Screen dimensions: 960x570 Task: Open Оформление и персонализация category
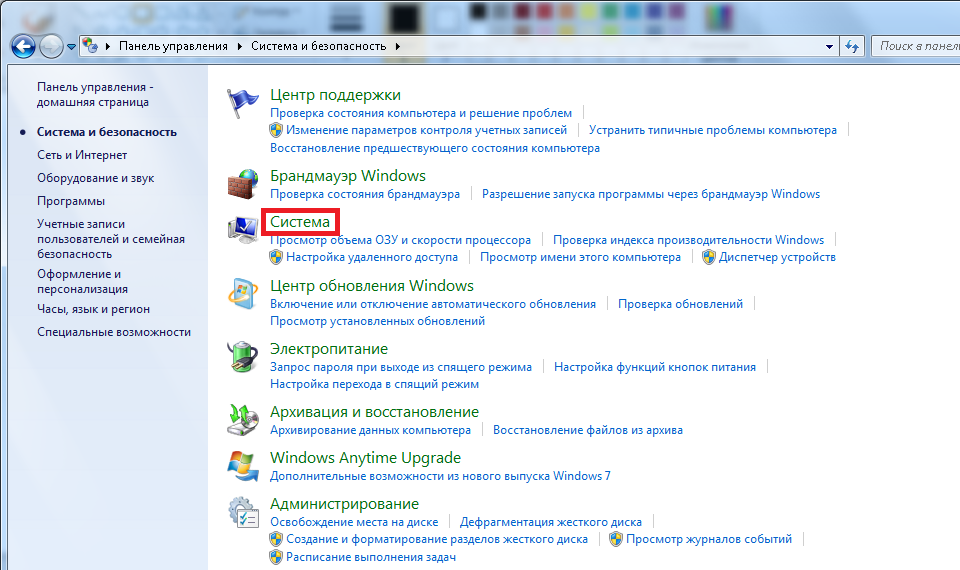(83, 282)
